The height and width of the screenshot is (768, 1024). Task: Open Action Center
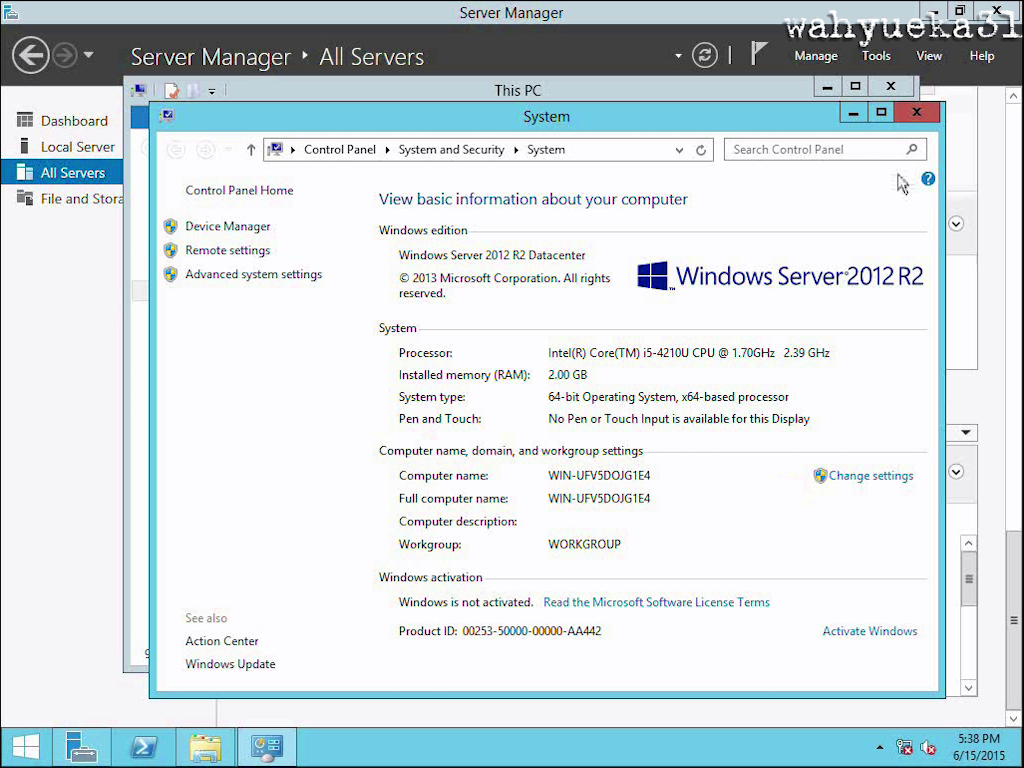point(221,641)
